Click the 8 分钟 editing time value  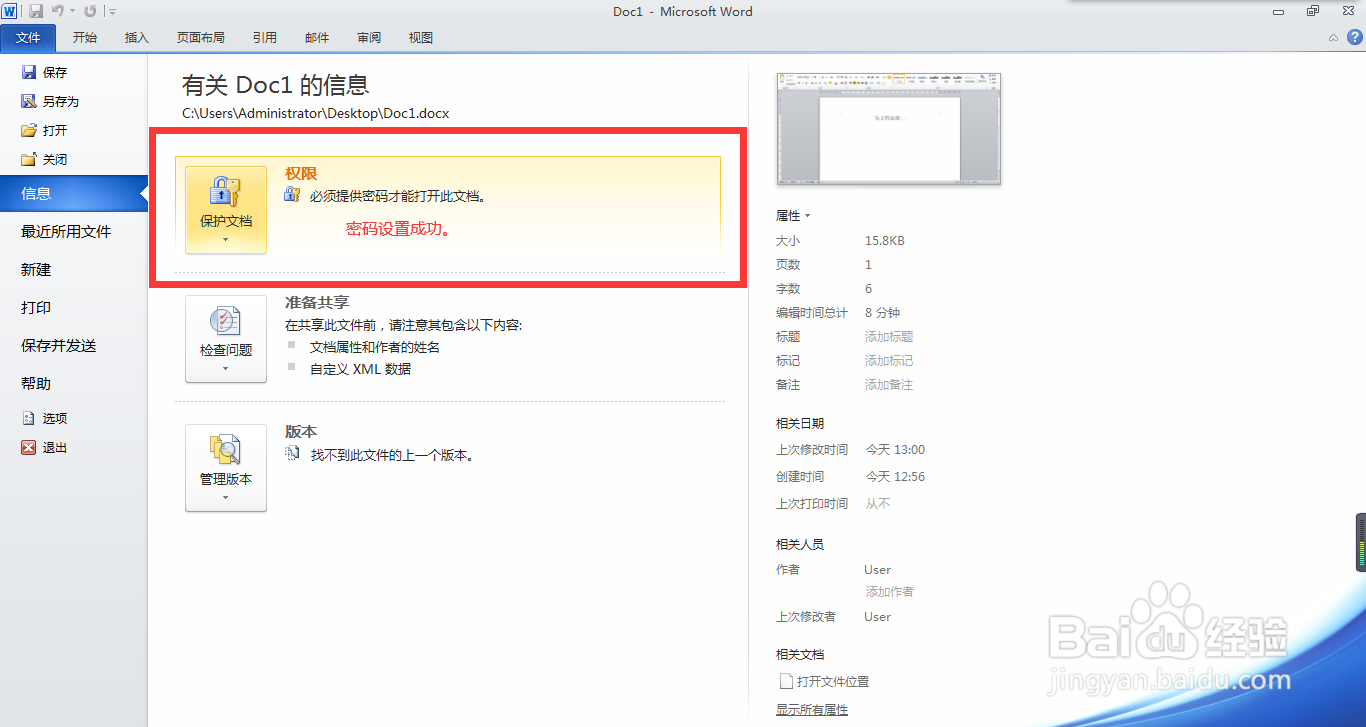[x=882, y=313]
